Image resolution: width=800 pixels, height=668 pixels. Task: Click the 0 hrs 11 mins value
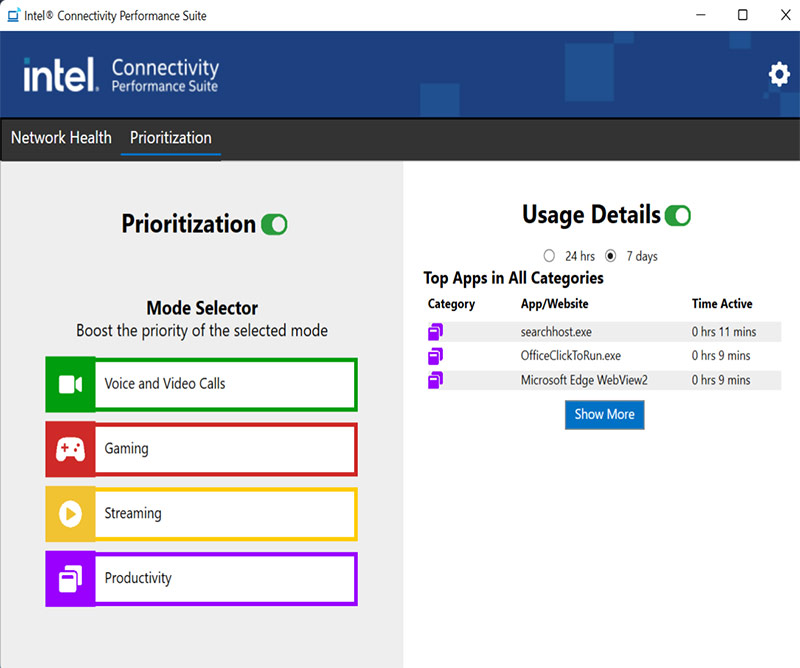click(x=724, y=332)
